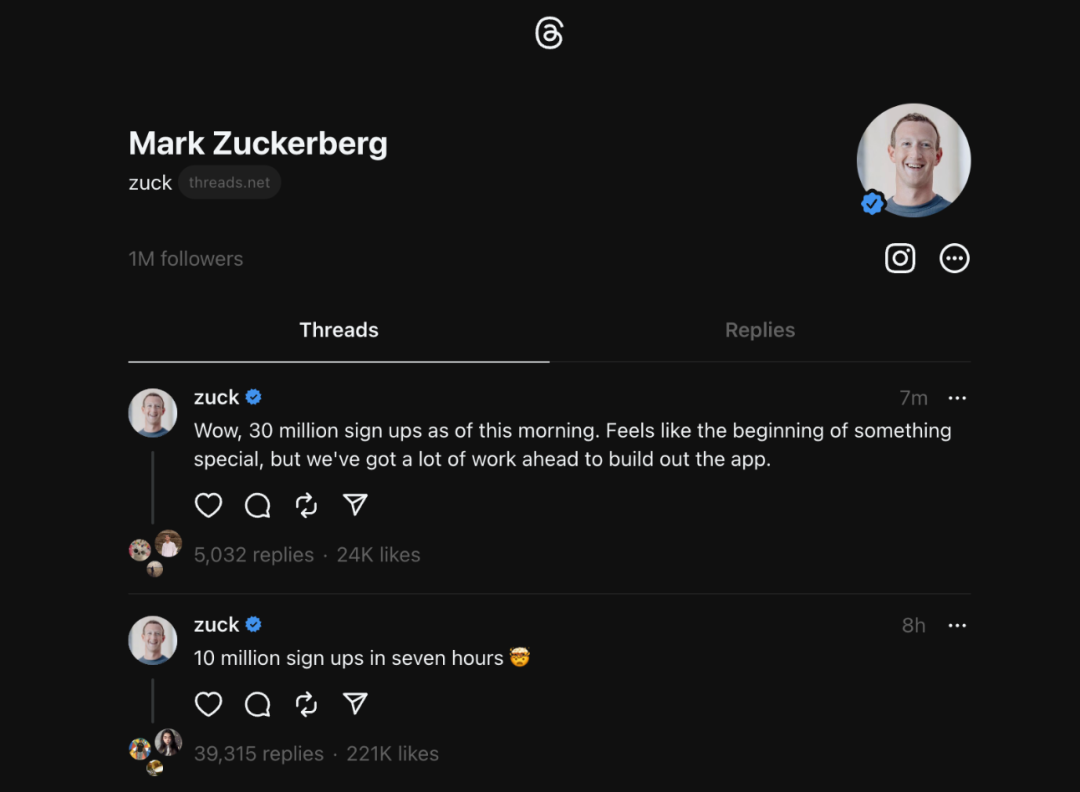Repost the 10 million sign ups thread
This screenshot has width=1080, height=792.
click(x=306, y=705)
